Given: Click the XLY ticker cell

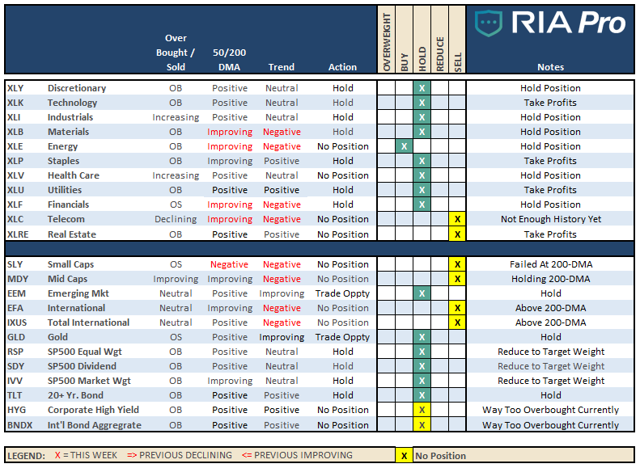Looking at the screenshot, I should [x=16, y=88].
